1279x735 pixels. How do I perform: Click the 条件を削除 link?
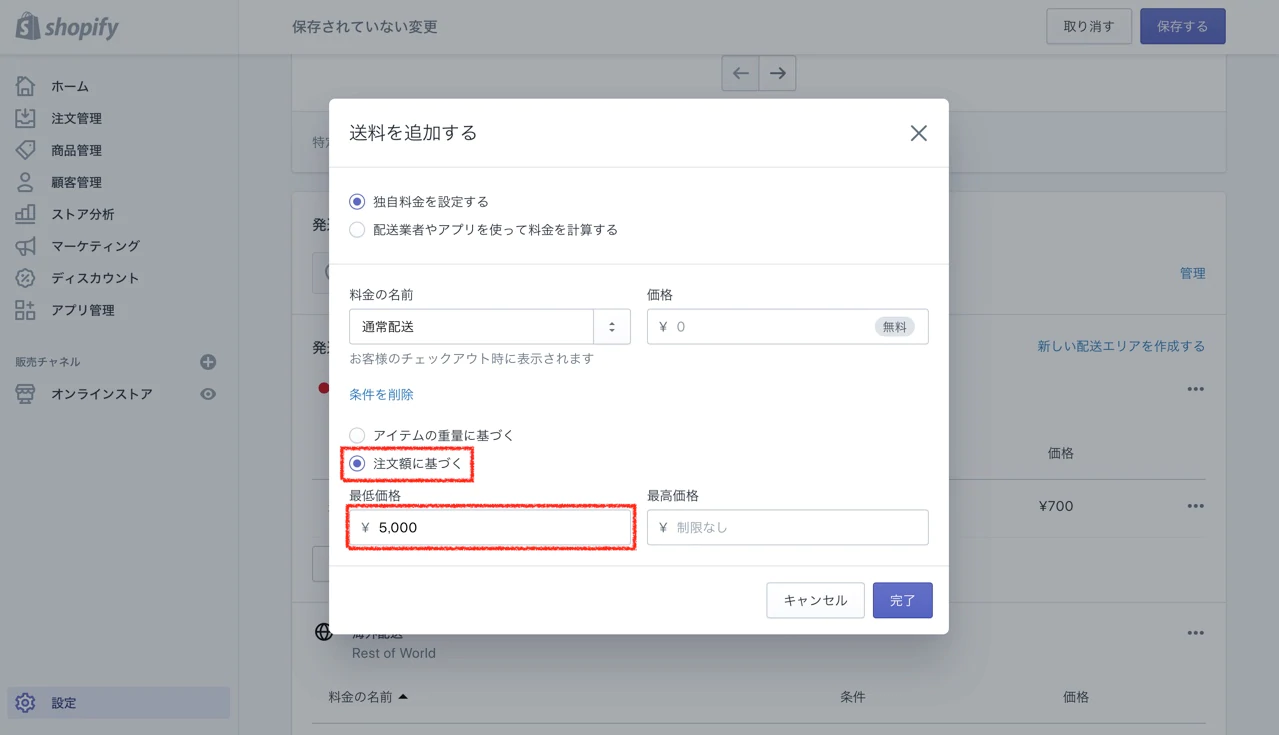click(381, 395)
